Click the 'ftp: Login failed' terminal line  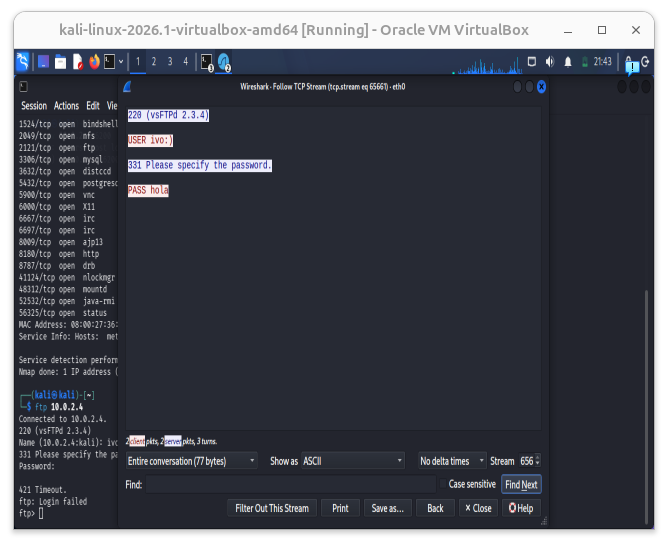tap(53, 502)
